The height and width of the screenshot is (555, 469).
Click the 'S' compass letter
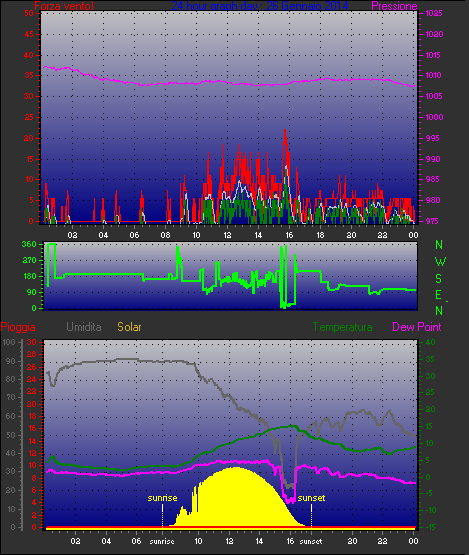[439, 279]
